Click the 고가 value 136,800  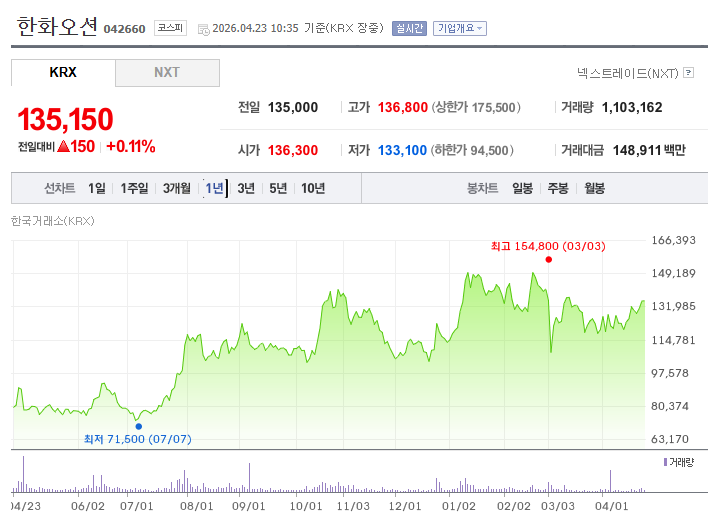click(x=403, y=107)
